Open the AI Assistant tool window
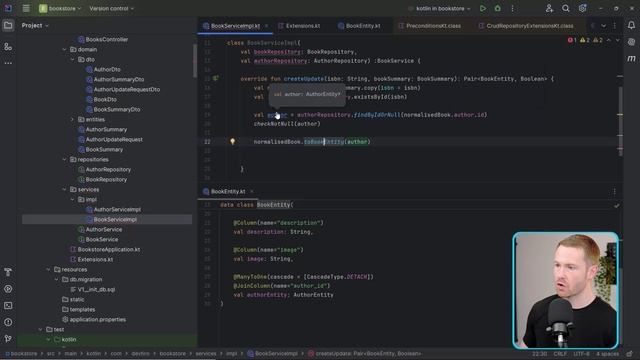Screen dimensions: 640x360 click(631, 42)
